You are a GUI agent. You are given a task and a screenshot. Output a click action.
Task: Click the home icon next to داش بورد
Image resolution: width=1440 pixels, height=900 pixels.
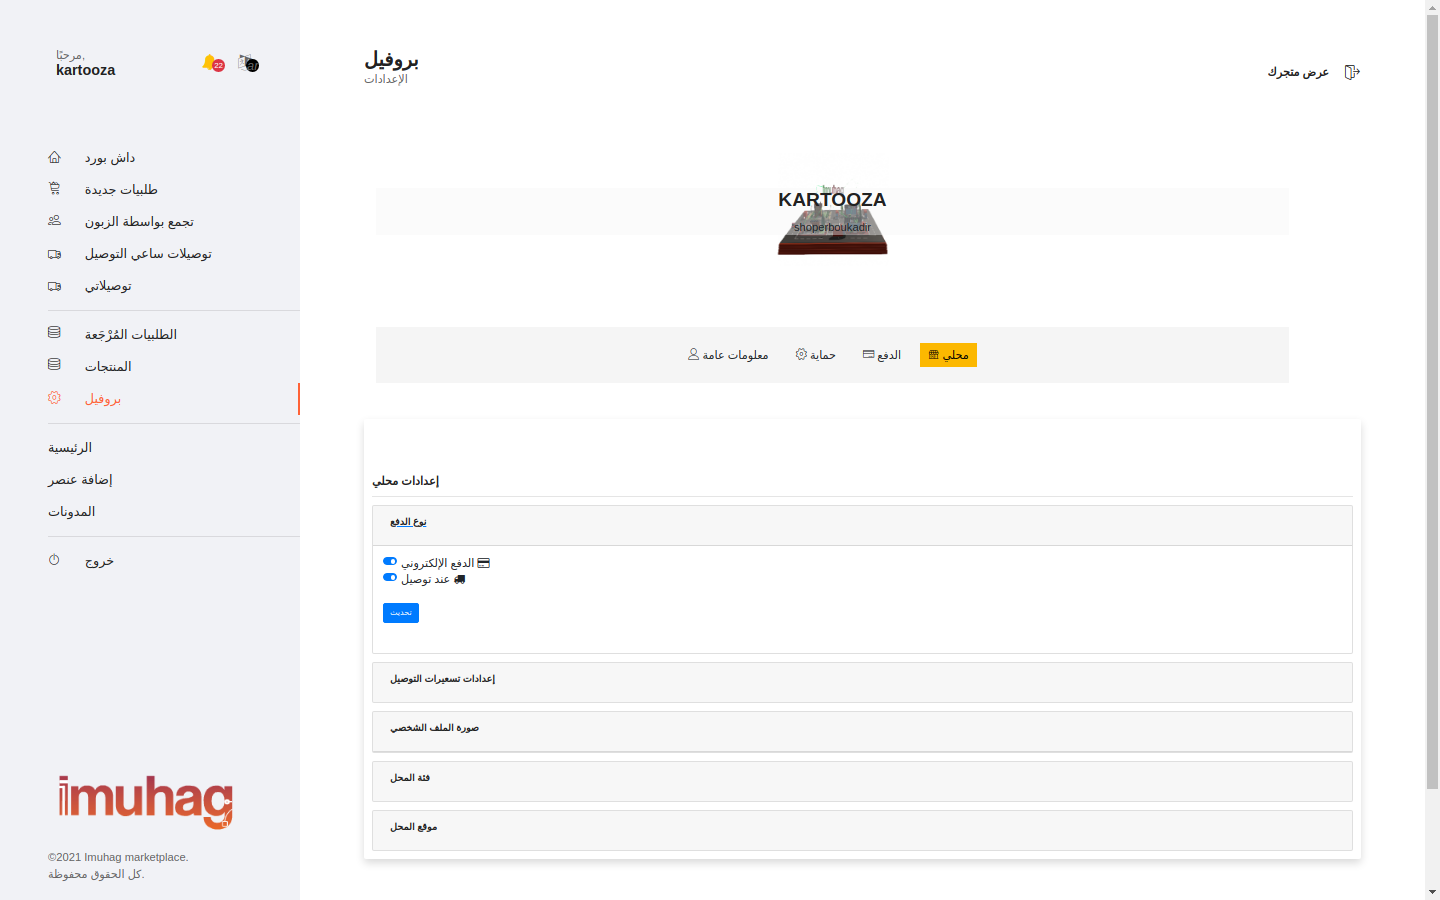54,158
